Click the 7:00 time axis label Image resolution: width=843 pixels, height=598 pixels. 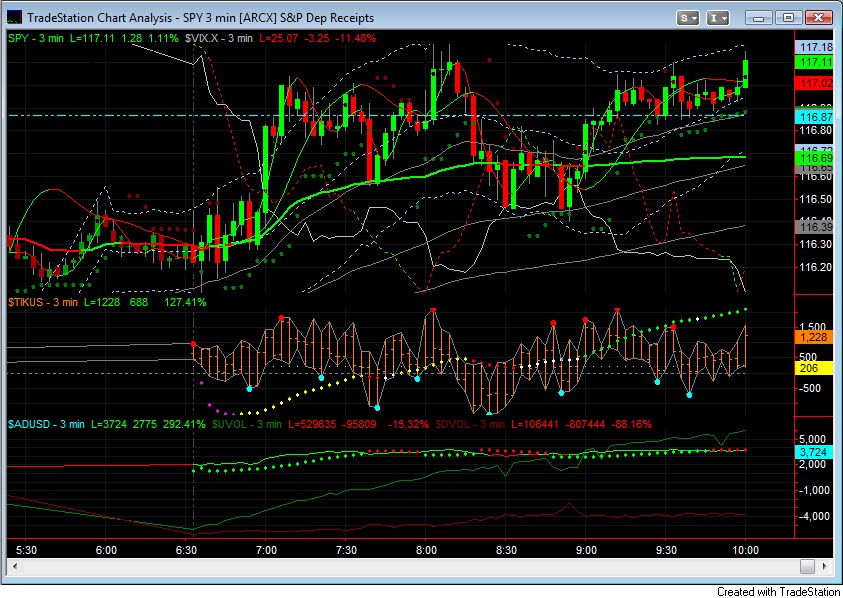[266, 550]
